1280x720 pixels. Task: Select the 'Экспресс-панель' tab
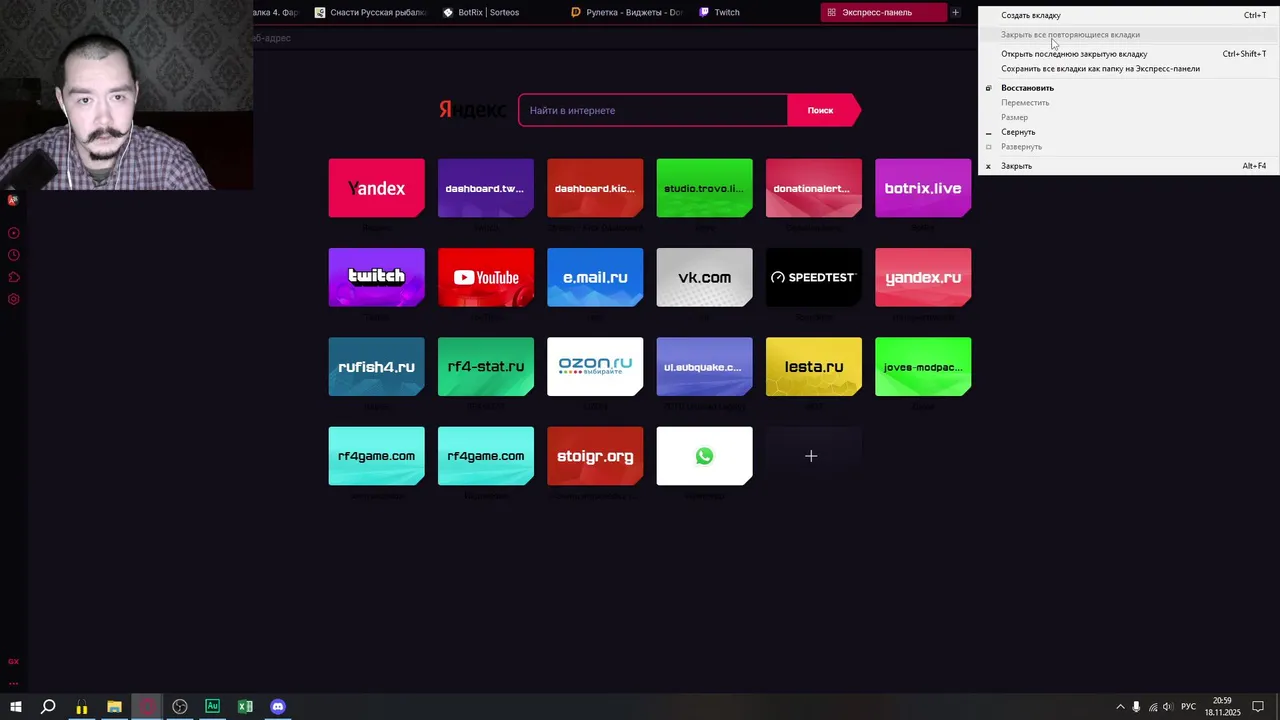(x=883, y=12)
